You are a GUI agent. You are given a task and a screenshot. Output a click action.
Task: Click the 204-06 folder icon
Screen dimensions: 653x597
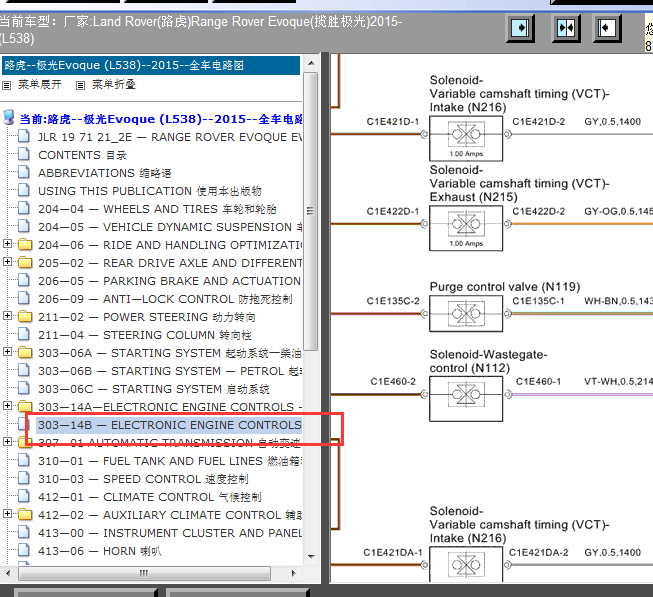click(25, 245)
